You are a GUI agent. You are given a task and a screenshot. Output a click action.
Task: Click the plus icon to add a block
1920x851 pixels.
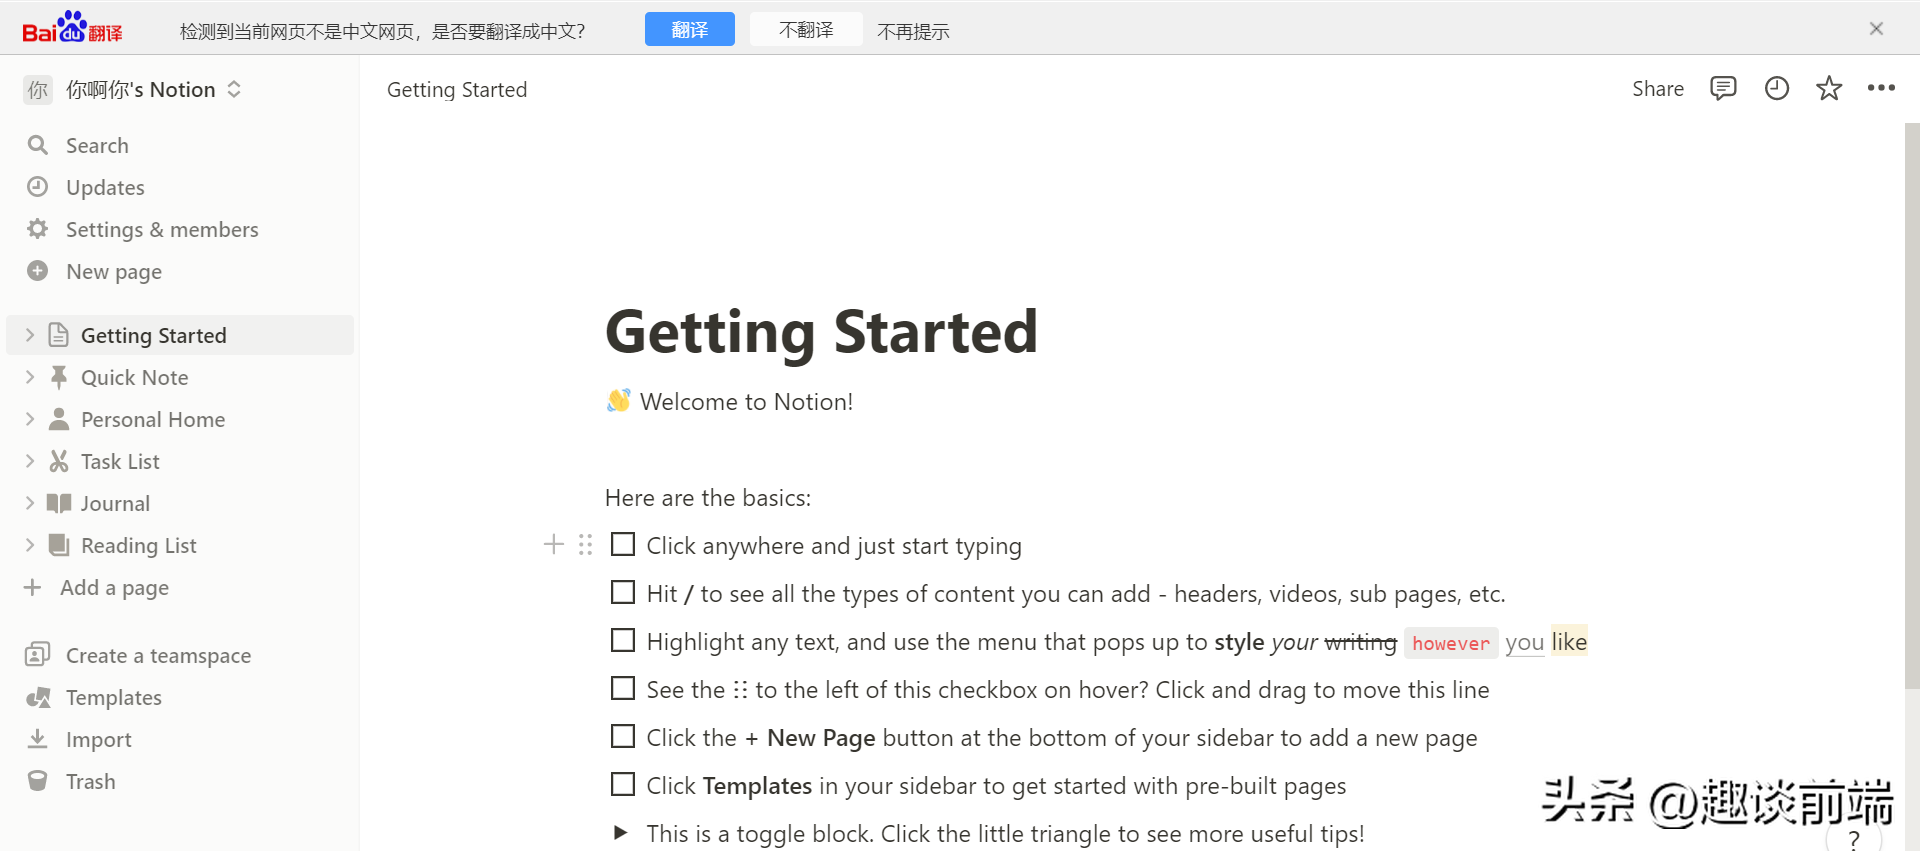(554, 544)
